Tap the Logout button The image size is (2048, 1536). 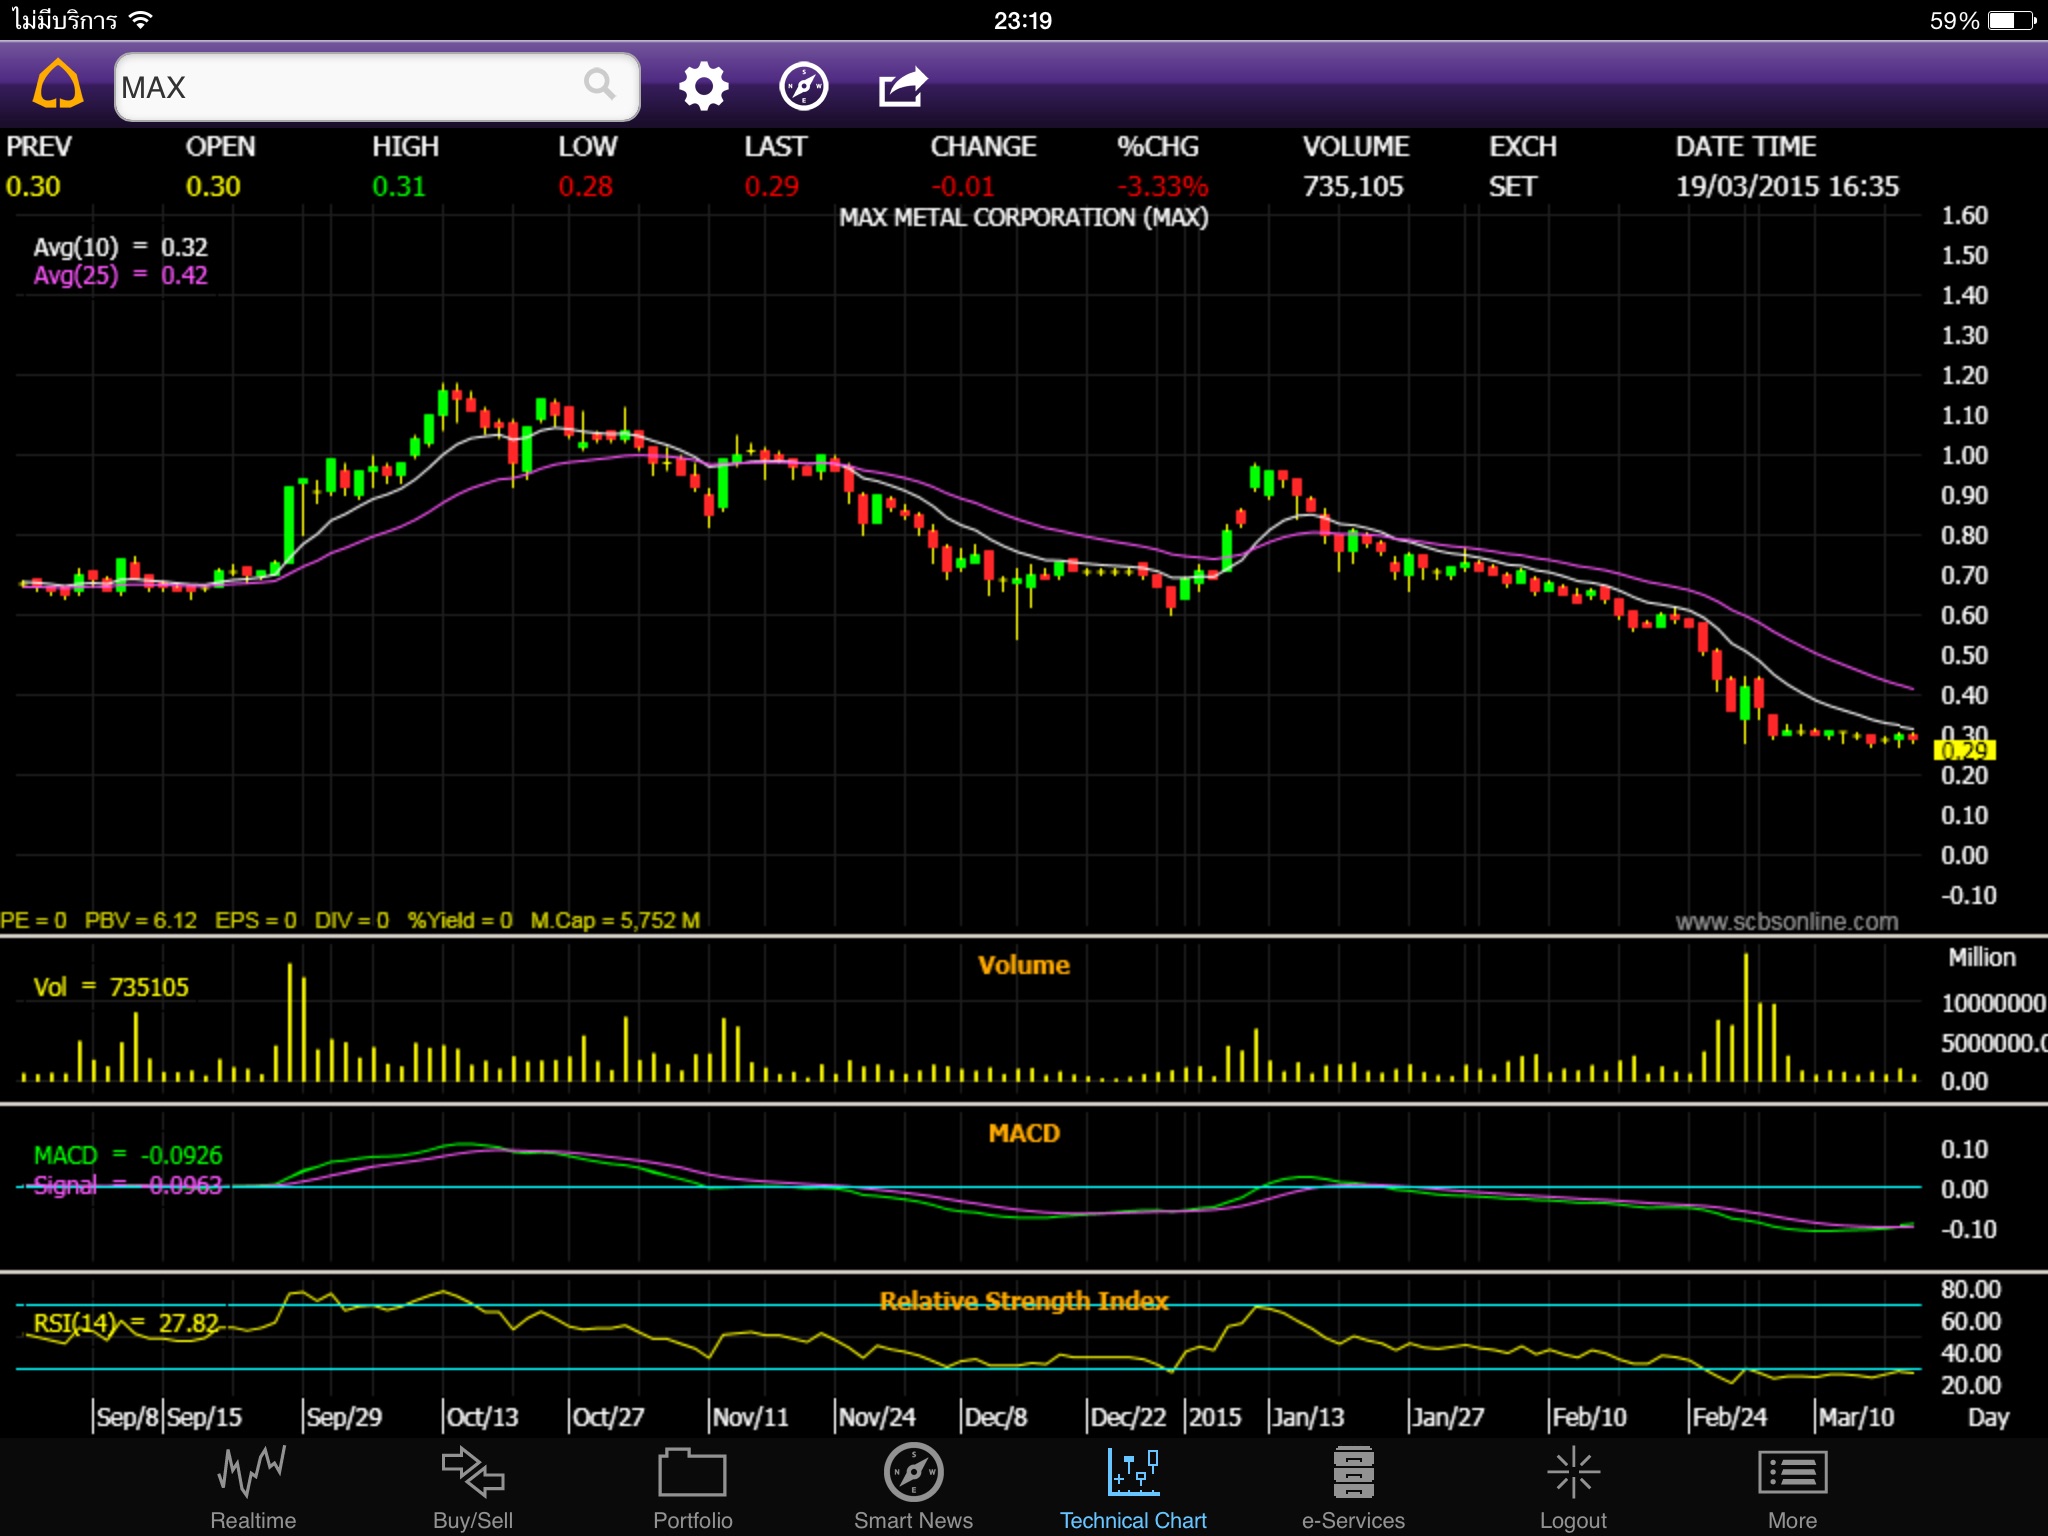coord(1573,1487)
